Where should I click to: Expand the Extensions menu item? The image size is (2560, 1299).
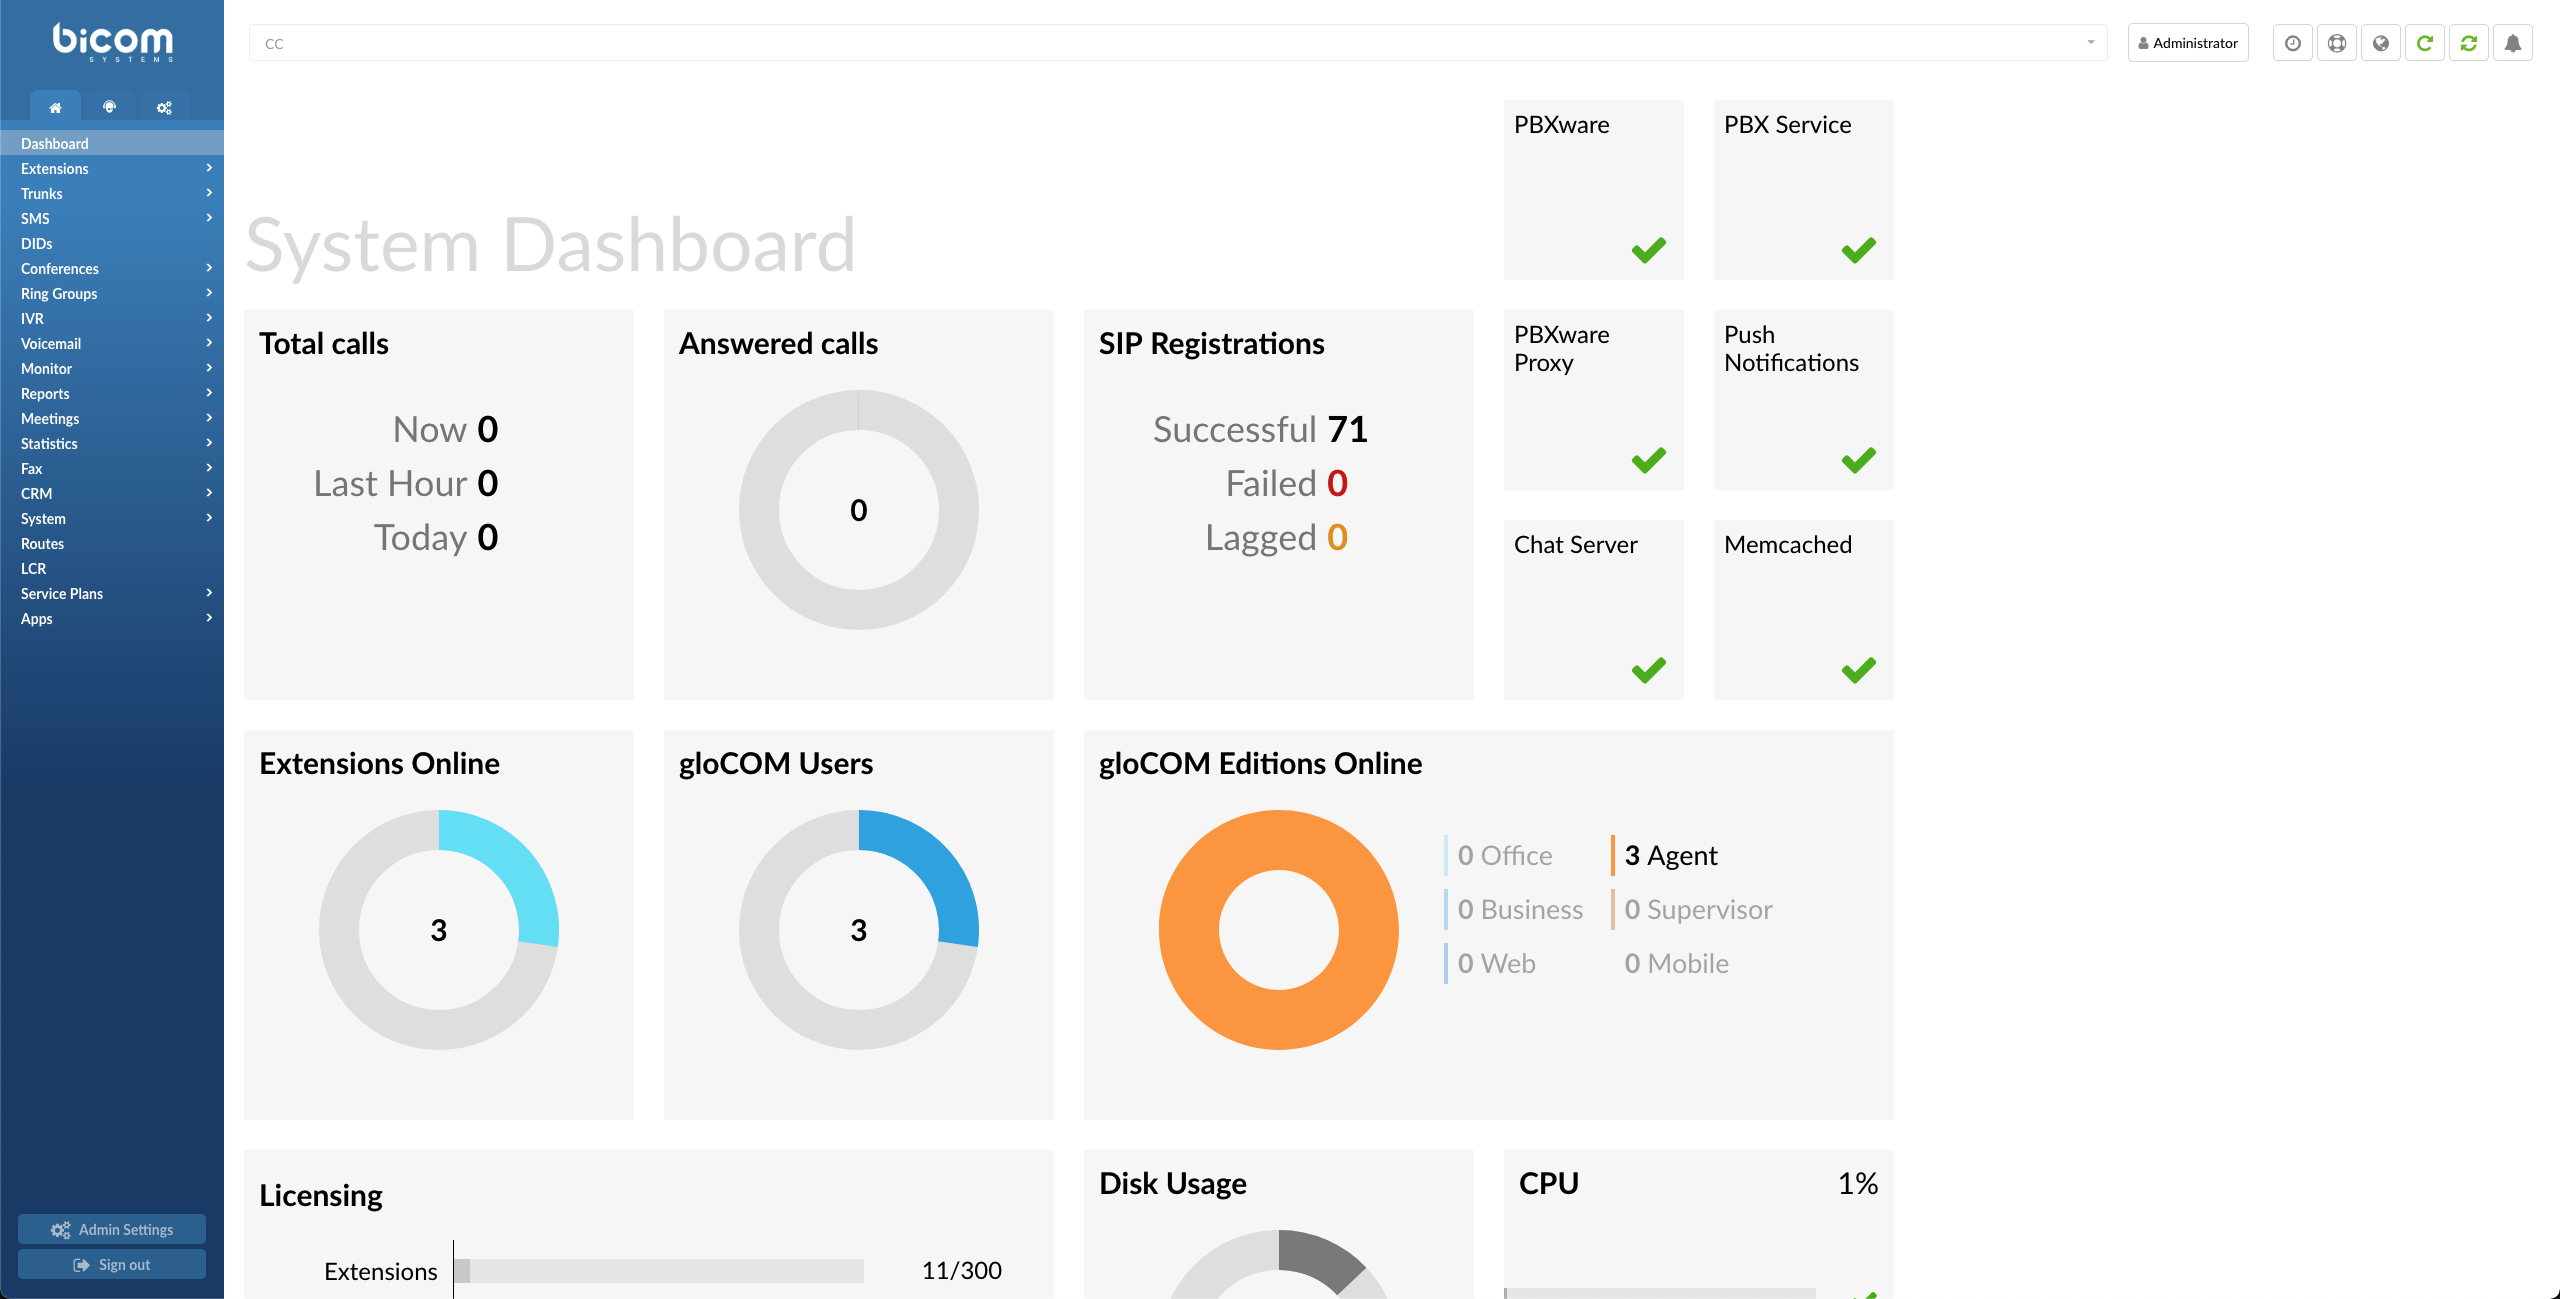click(x=111, y=167)
